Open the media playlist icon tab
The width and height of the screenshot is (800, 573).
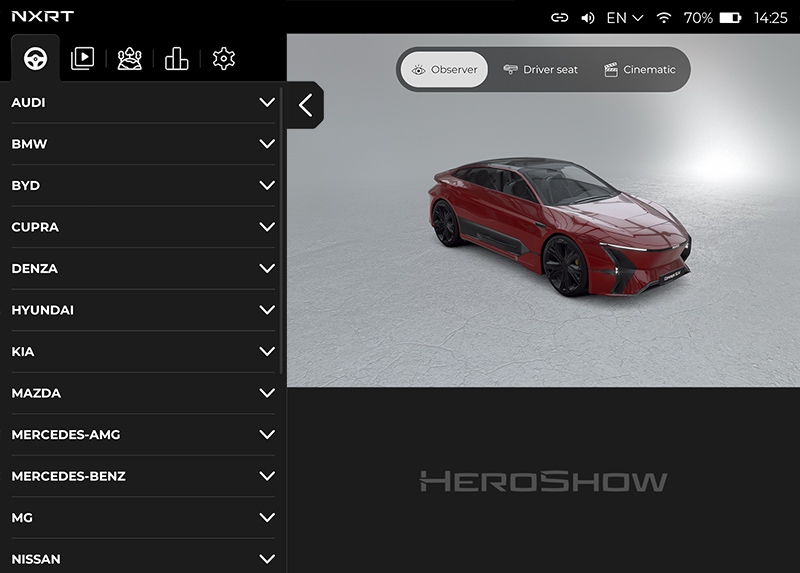82,58
